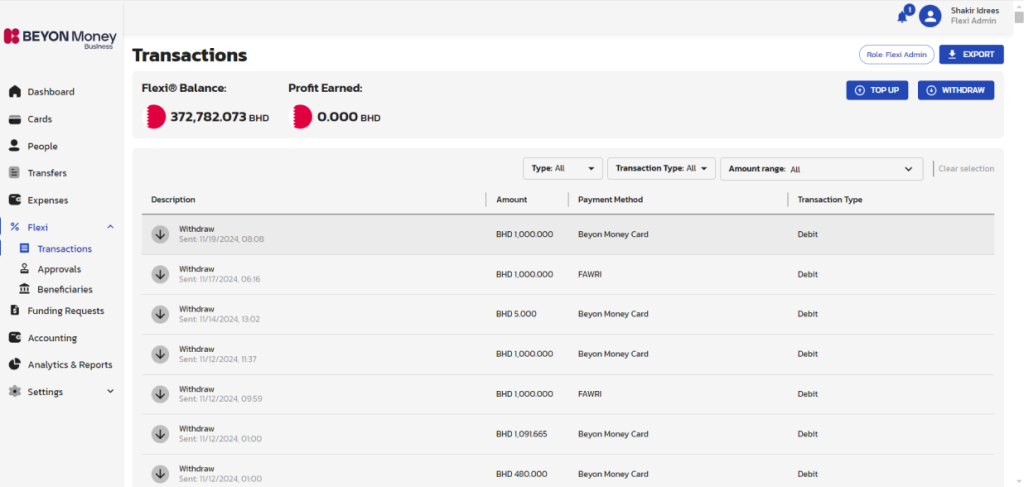Click the WITHDRAW button
The height and width of the screenshot is (487, 1024).
click(956, 90)
